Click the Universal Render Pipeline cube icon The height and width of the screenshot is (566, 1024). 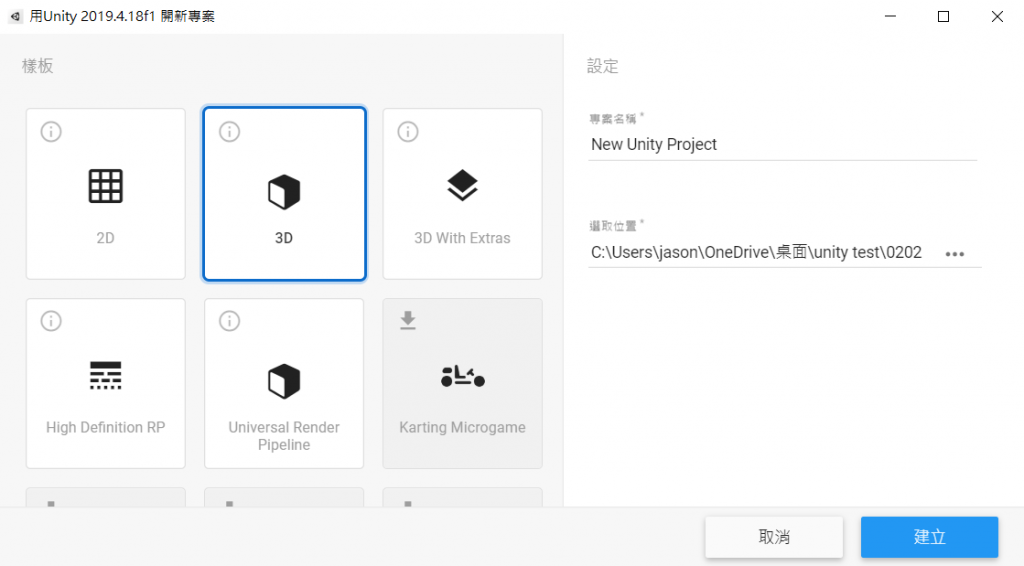click(284, 381)
